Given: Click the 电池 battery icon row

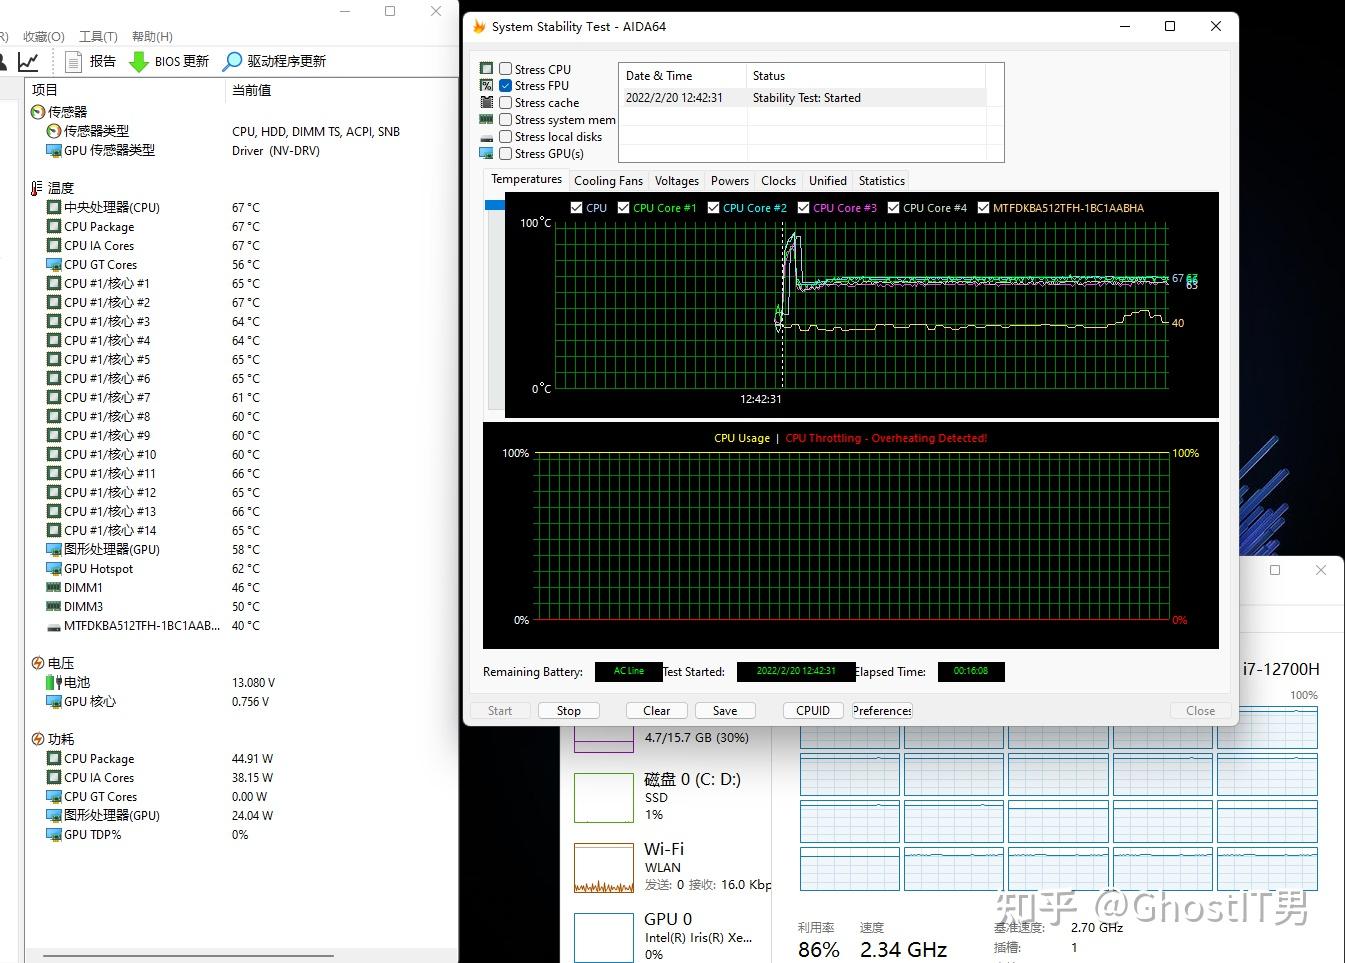Looking at the screenshot, I should (x=54, y=682).
